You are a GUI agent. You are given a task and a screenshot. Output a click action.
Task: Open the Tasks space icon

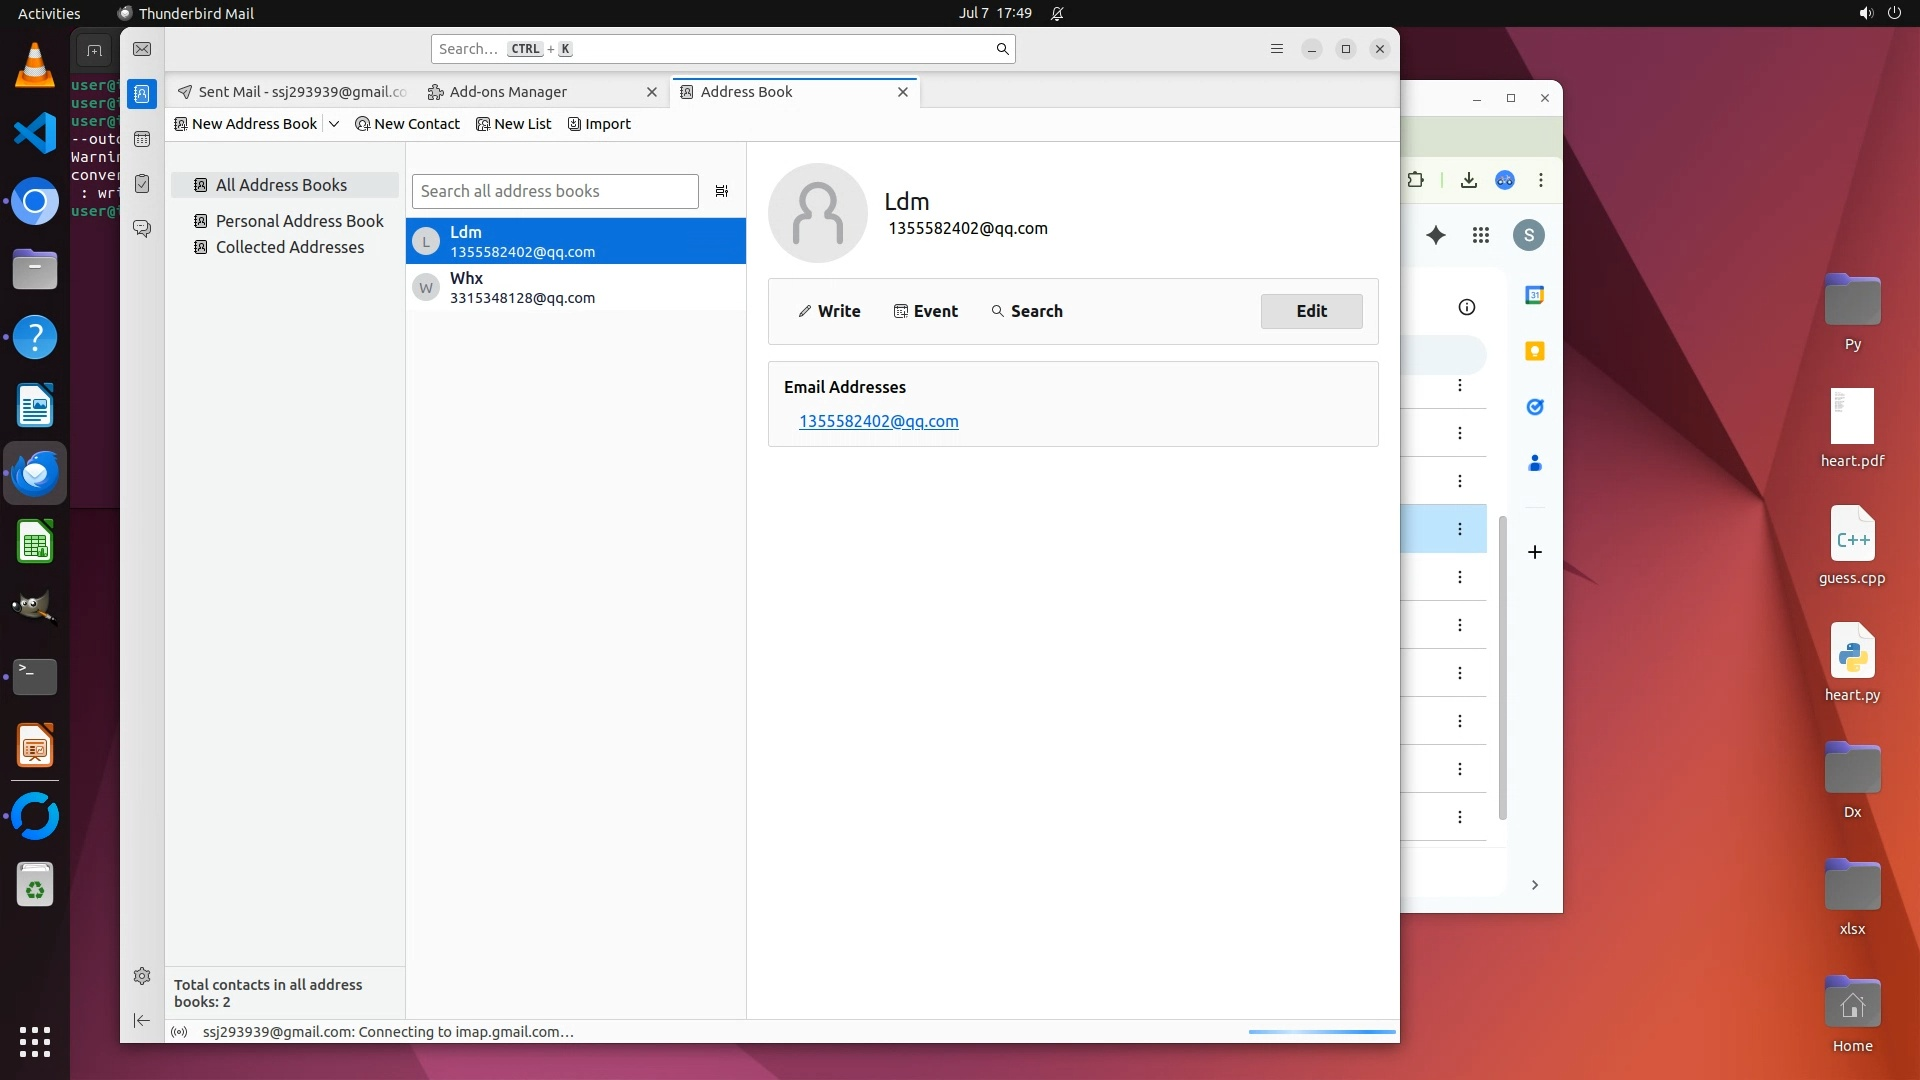pos(142,184)
